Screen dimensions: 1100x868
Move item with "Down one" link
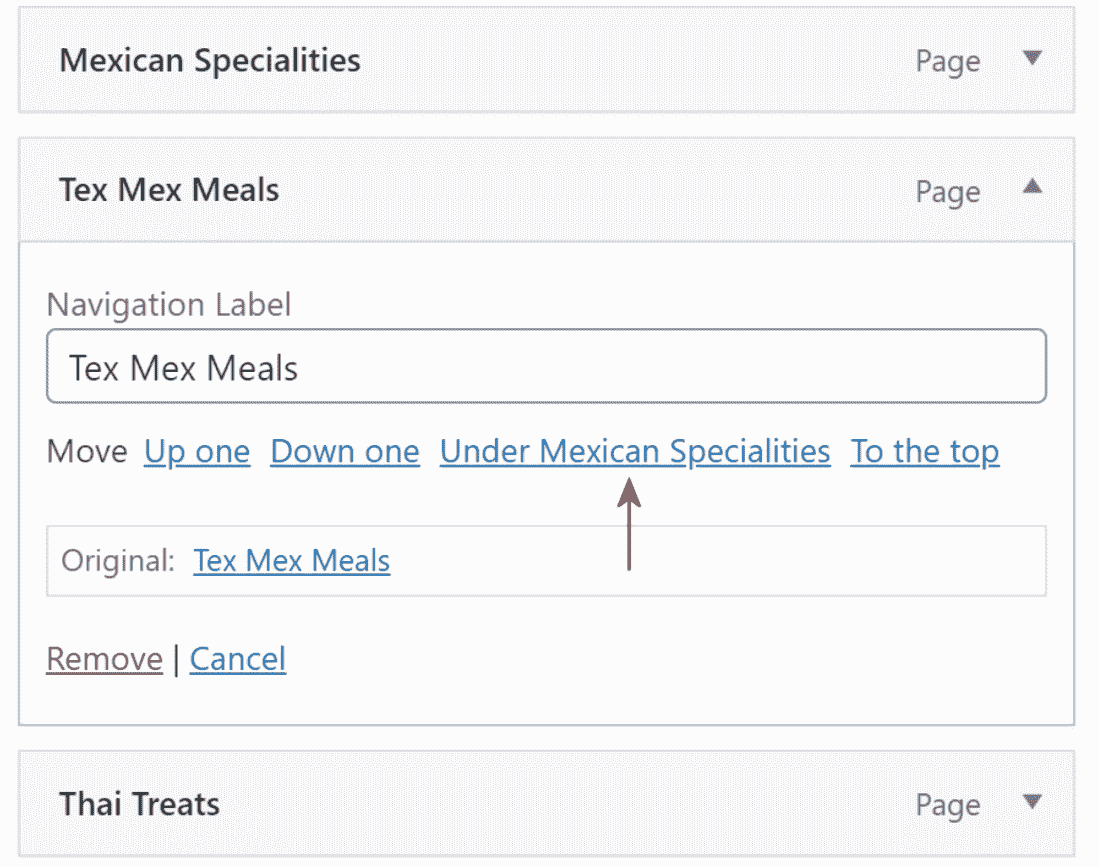pos(345,452)
